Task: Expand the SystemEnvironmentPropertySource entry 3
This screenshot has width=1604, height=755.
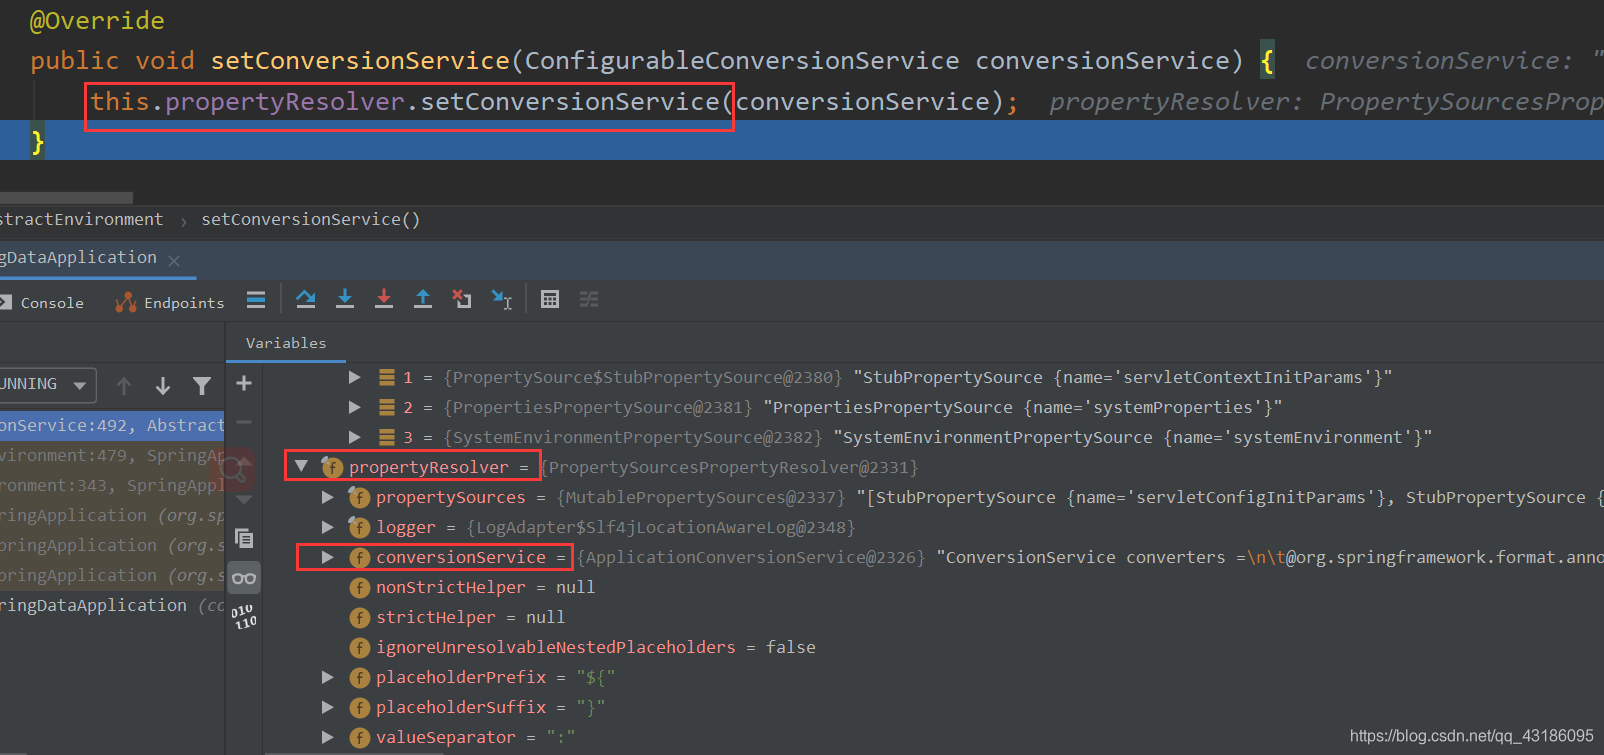Action: [354, 437]
